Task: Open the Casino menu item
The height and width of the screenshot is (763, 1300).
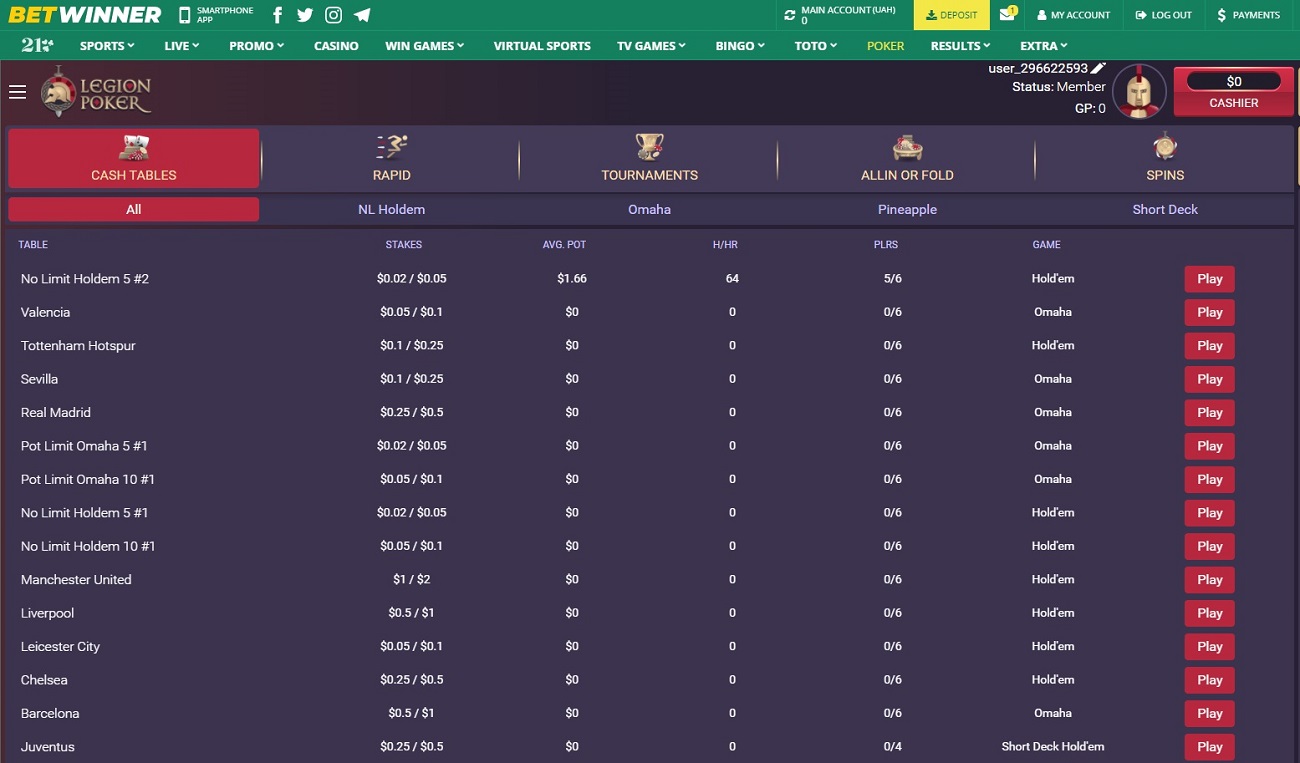Action: coord(336,45)
